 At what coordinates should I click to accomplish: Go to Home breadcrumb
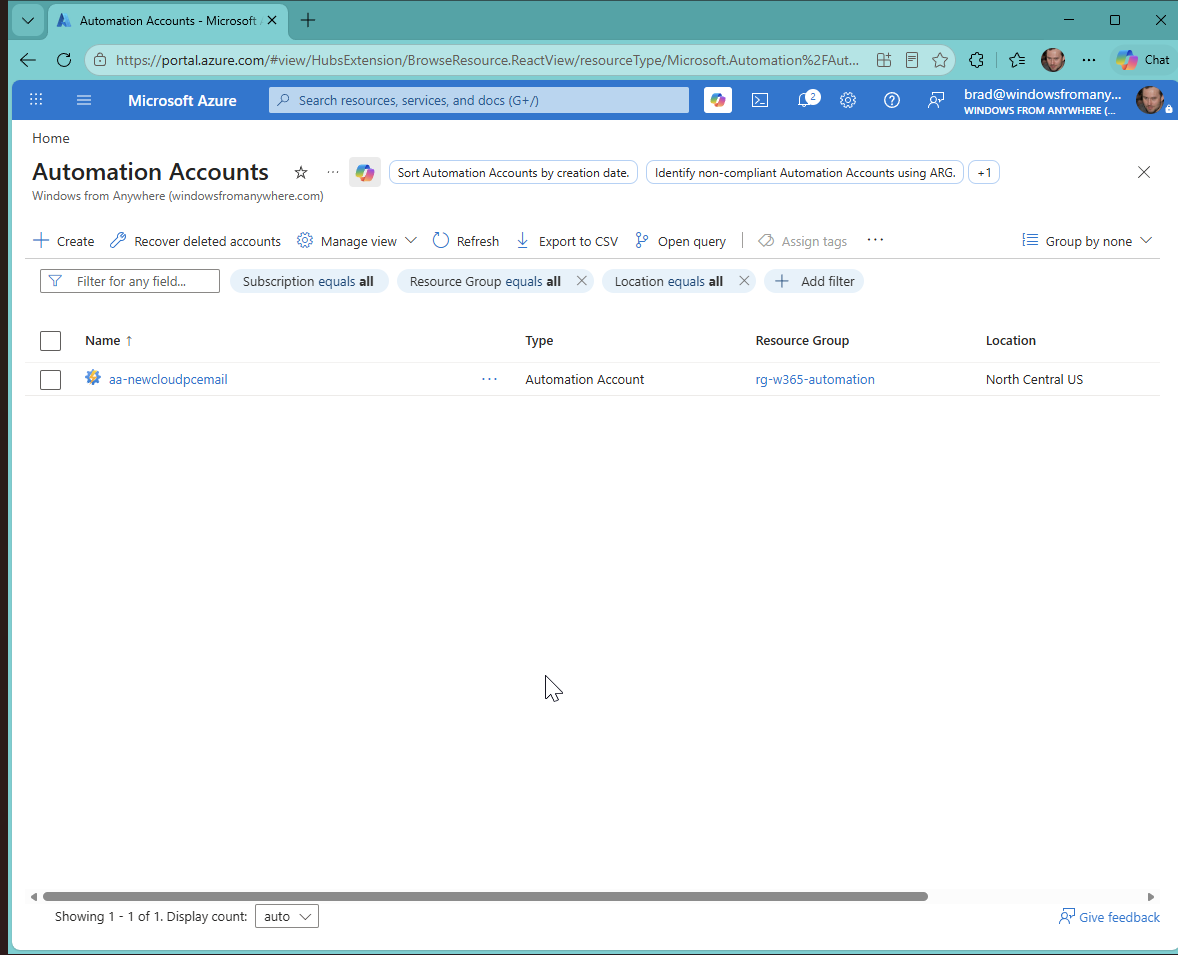point(50,138)
